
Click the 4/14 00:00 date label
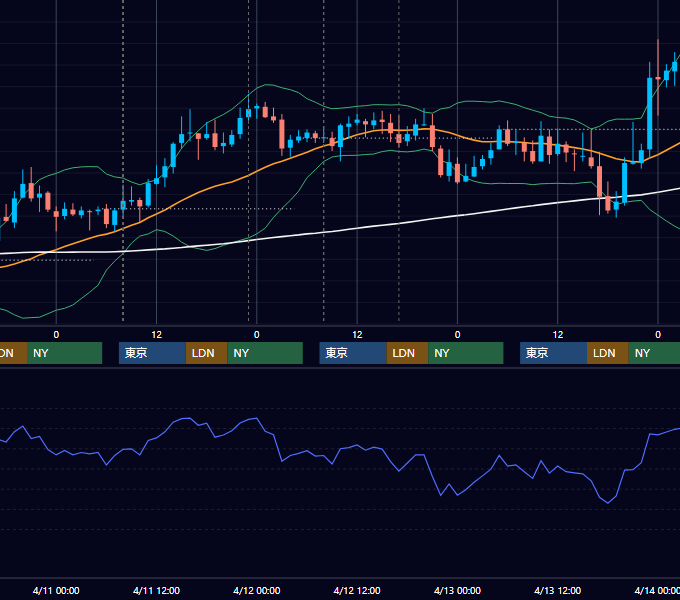(x=657, y=590)
